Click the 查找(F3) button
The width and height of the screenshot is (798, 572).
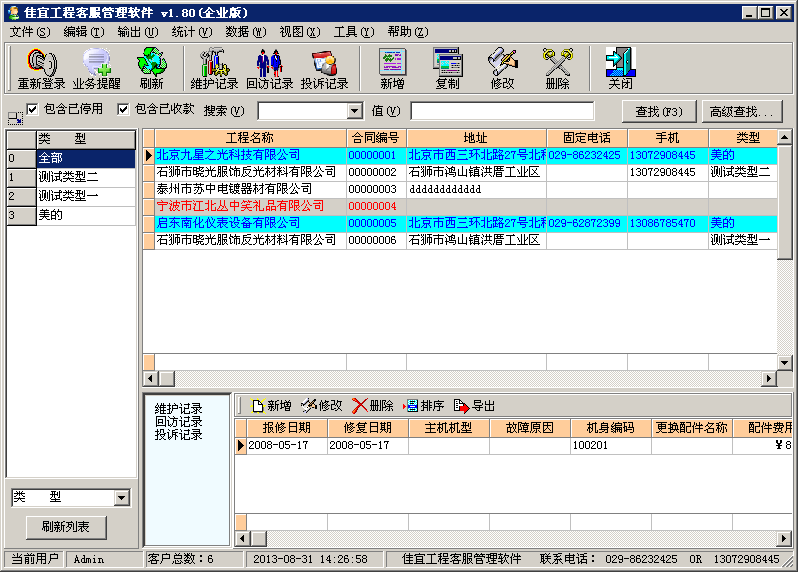coord(659,111)
